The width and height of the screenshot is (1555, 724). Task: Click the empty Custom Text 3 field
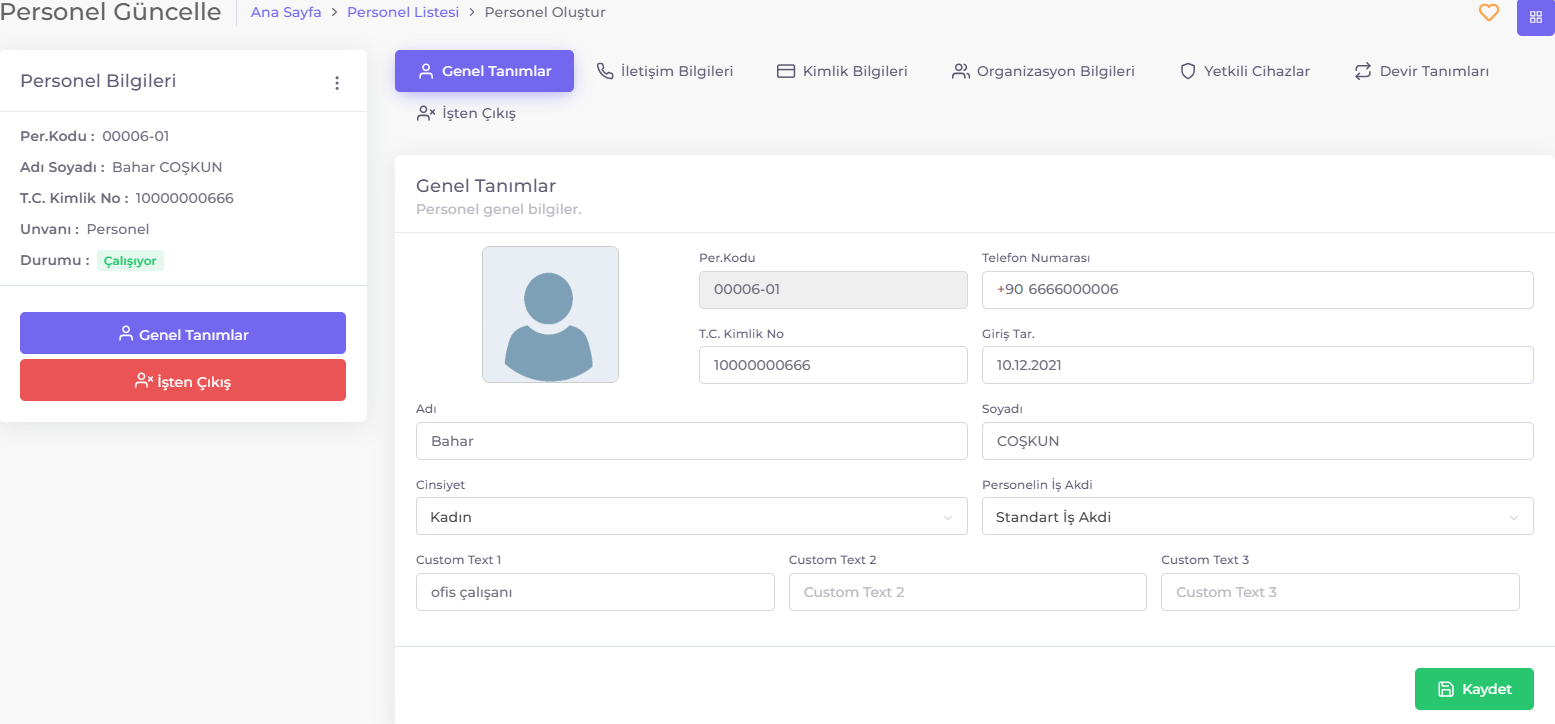point(1340,592)
